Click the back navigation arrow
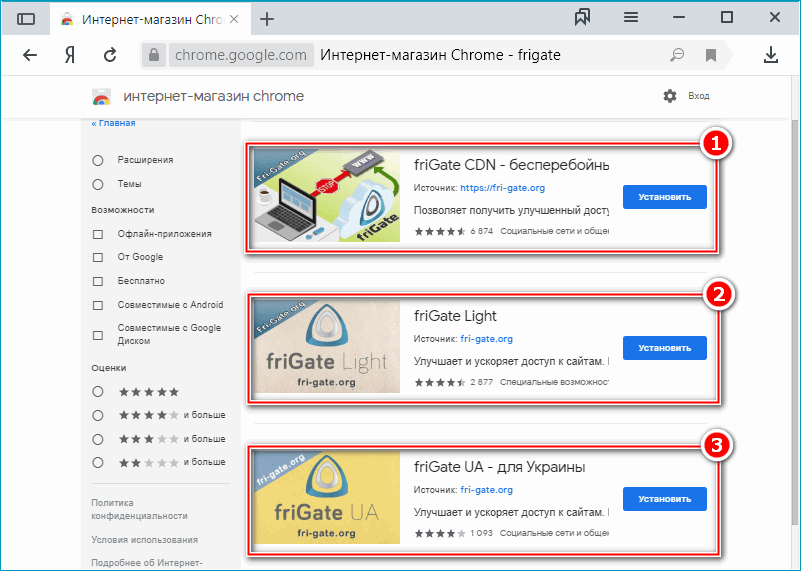Image resolution: width=801 pixels, height=571 pixels. coord(29,55)
